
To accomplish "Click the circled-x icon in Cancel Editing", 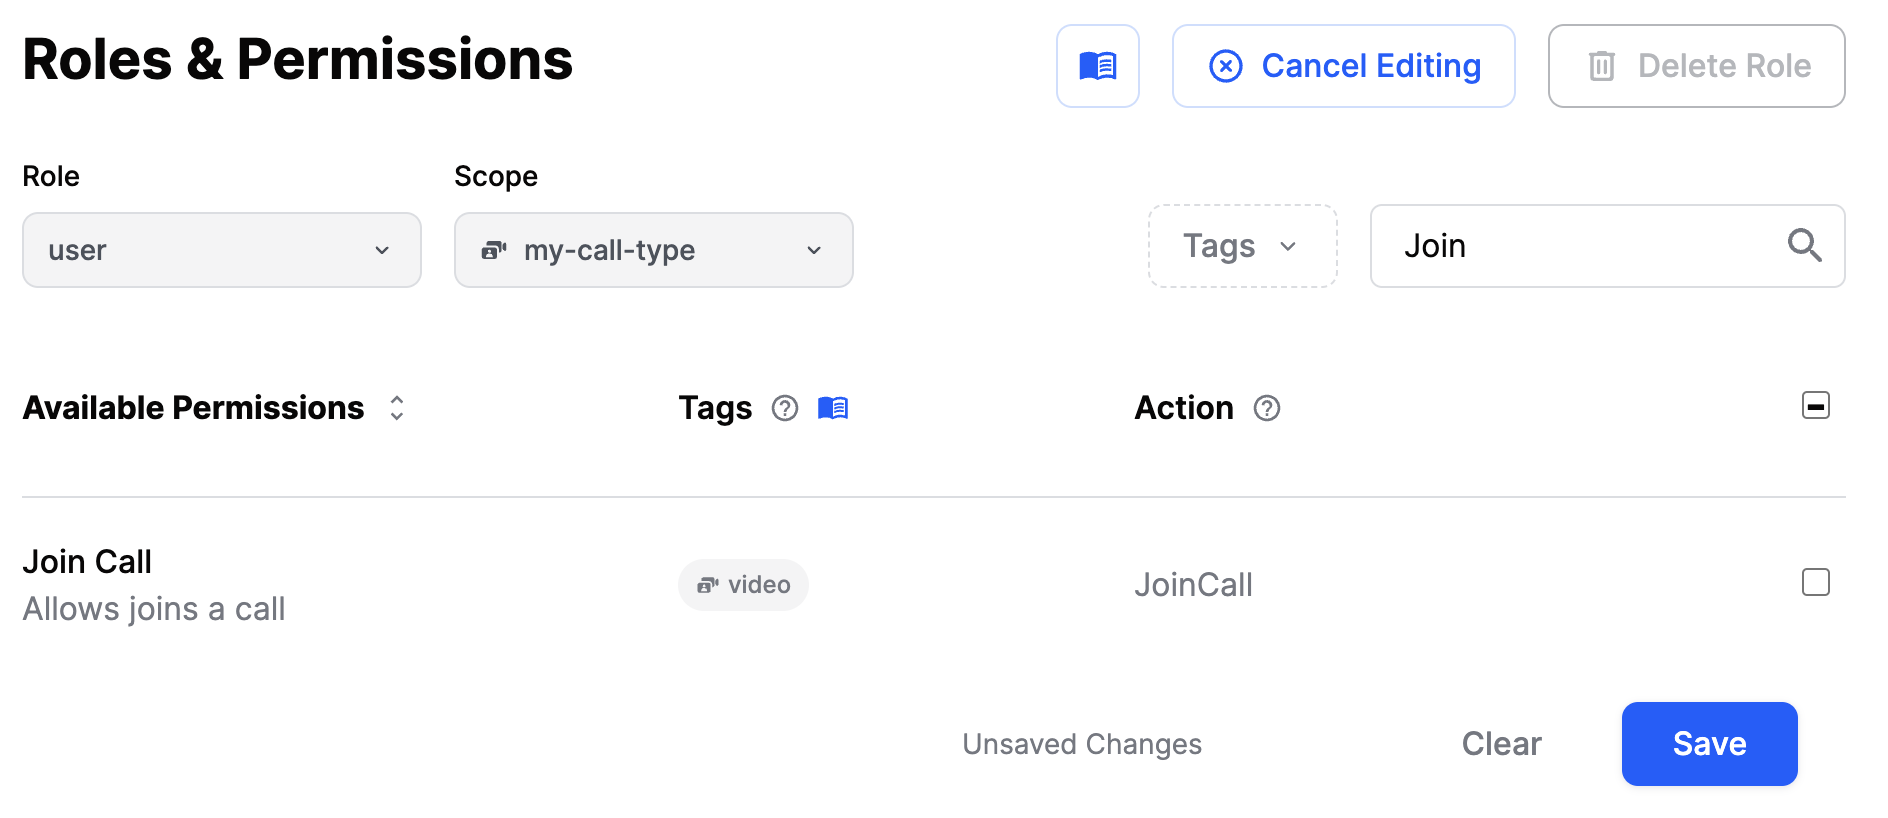I will coord(1225,65).
